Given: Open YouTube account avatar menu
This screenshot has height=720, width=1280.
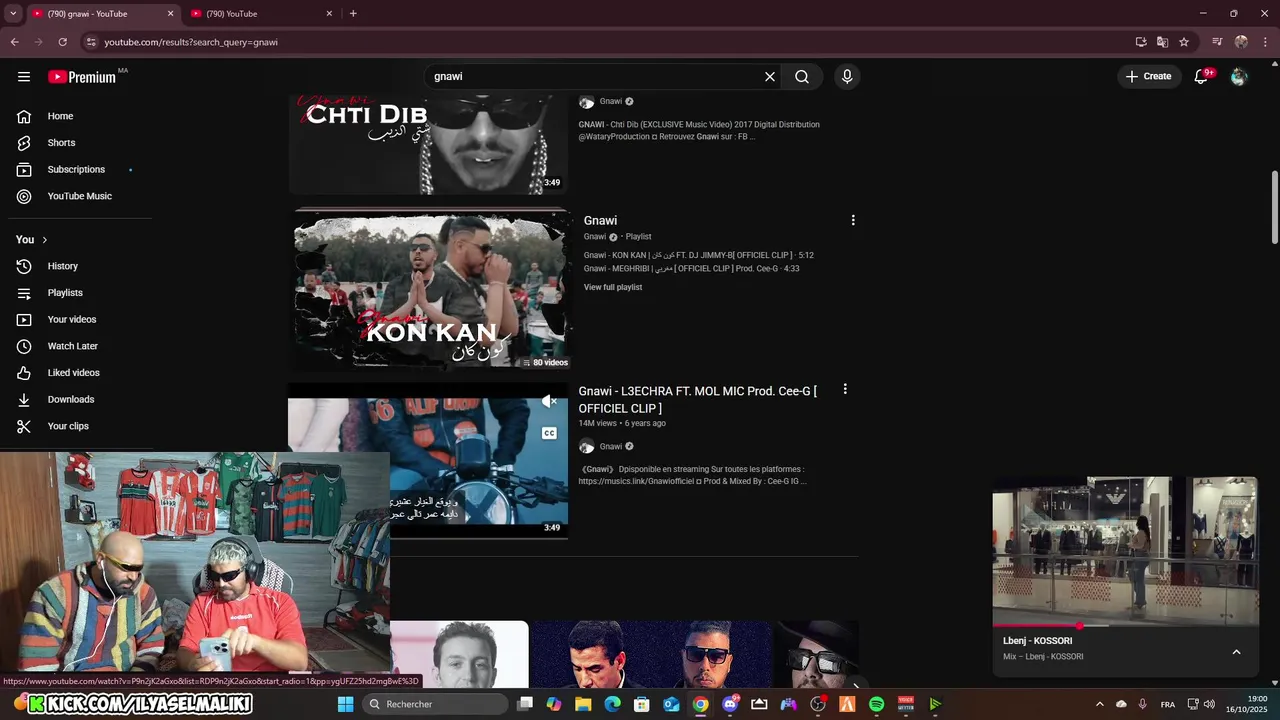Looking at the screenshot, I should coord(1239,77).
